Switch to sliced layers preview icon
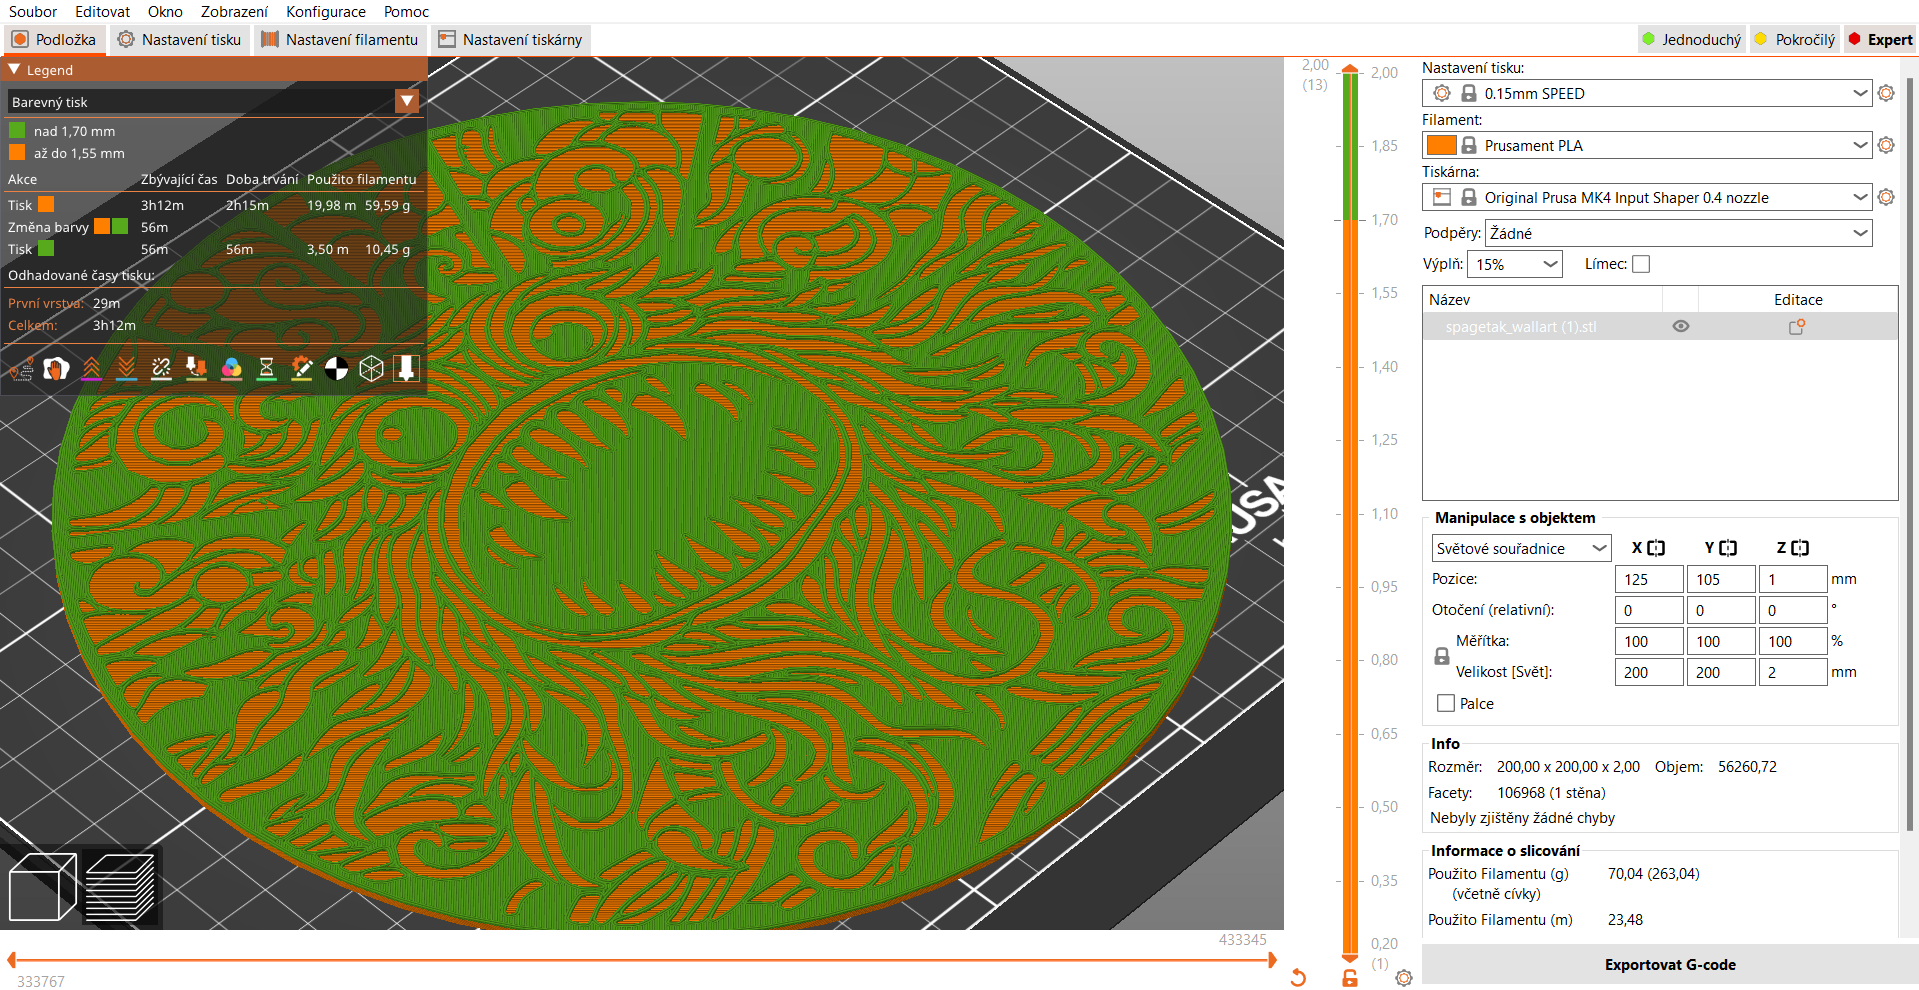The height and width of the screenshot is (990, 1919). 120,887
